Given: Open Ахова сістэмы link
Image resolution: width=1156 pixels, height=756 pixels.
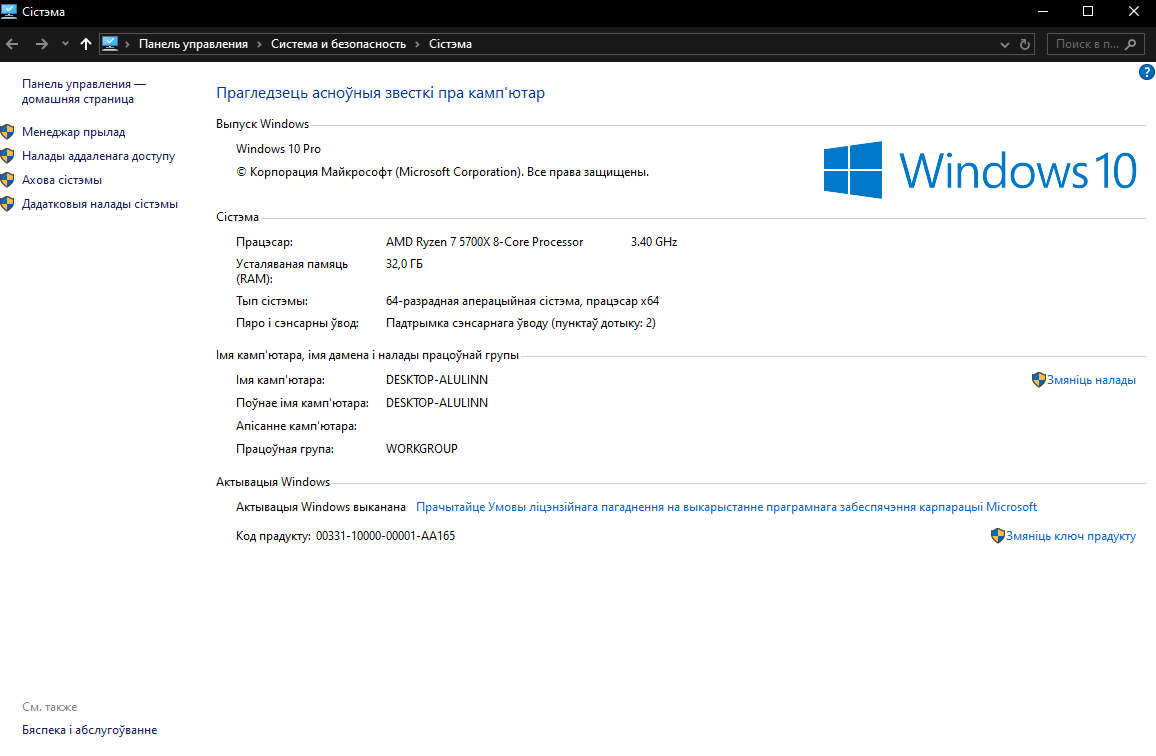Looking at the screenshot, I should [62, 180].
